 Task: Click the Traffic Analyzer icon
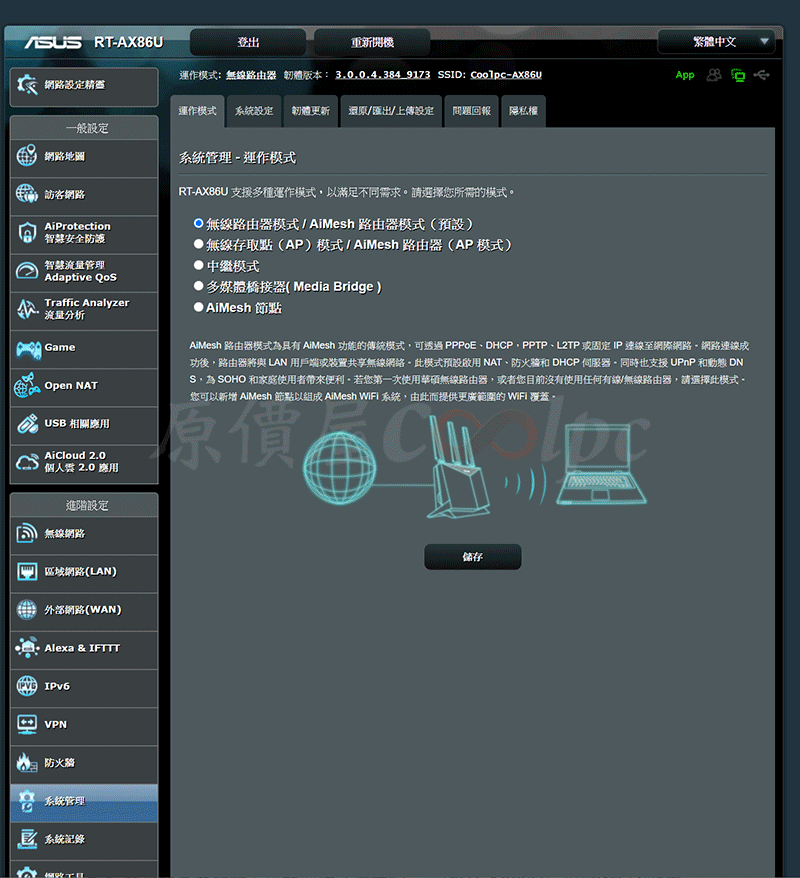coord(27,309)
